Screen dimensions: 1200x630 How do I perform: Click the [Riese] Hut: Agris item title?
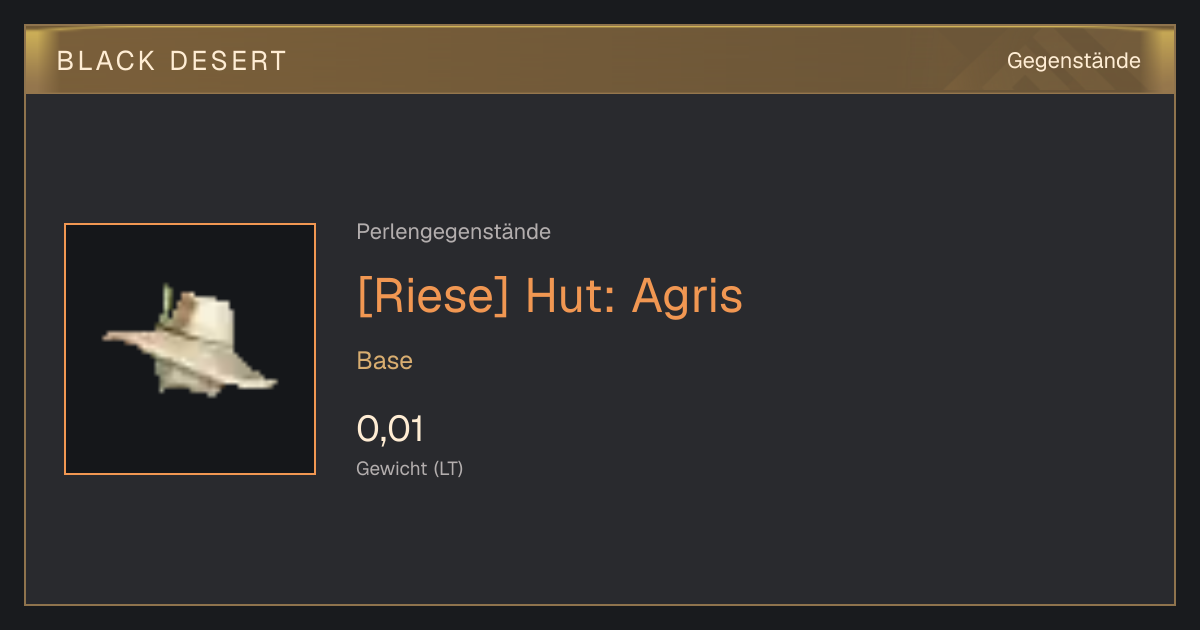pyautogui.click(x=550, y=296)
